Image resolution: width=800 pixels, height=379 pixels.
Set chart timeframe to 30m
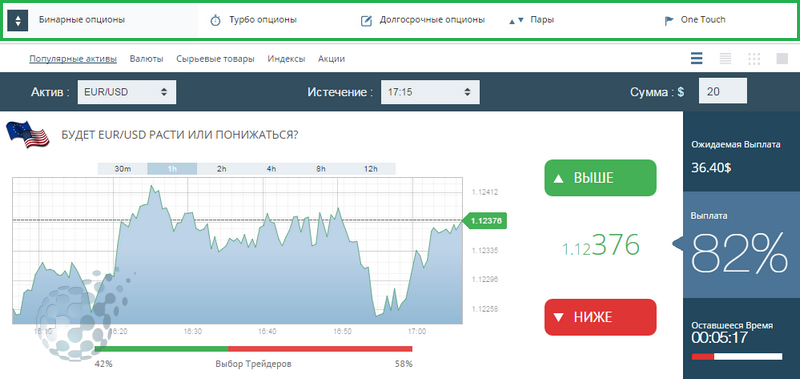point(122,169)
